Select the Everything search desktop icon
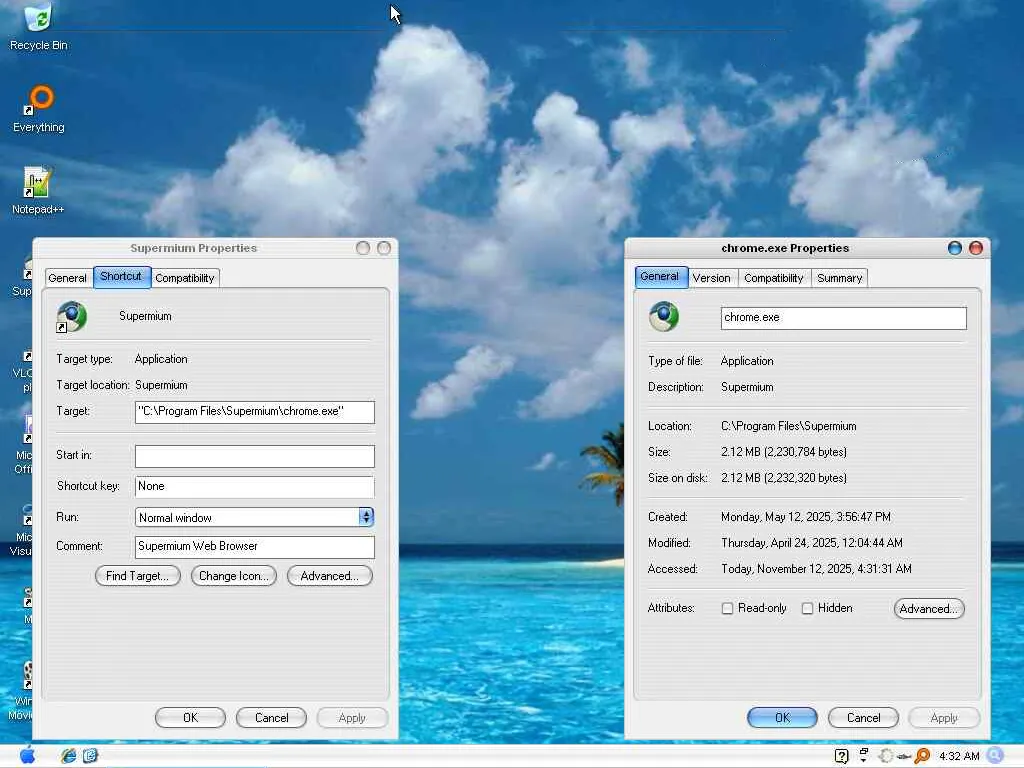This screenshot has height=768, width=1024. [x=39, y=108]
